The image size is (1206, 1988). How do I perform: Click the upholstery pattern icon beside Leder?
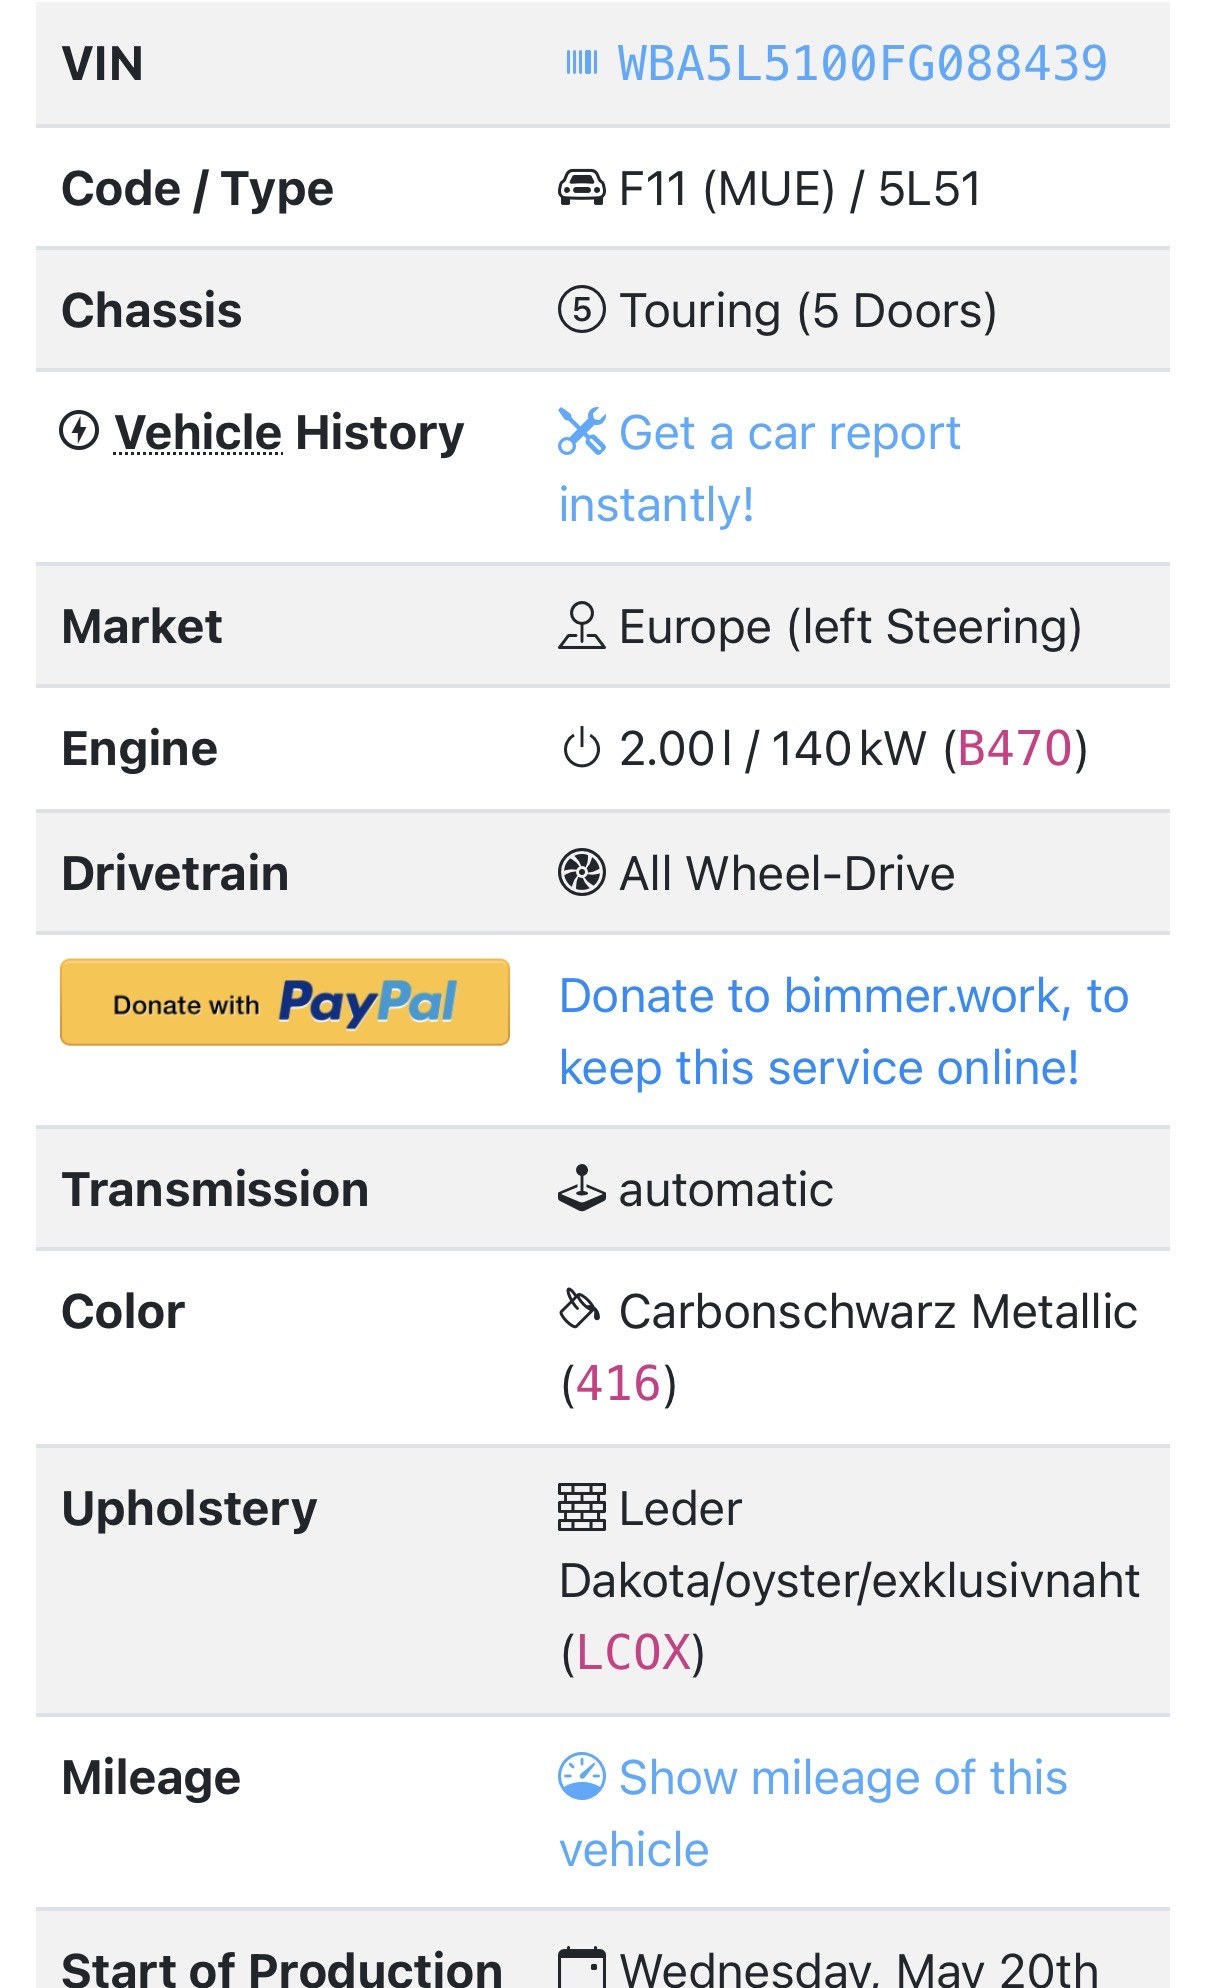[x=581, y=1508]
